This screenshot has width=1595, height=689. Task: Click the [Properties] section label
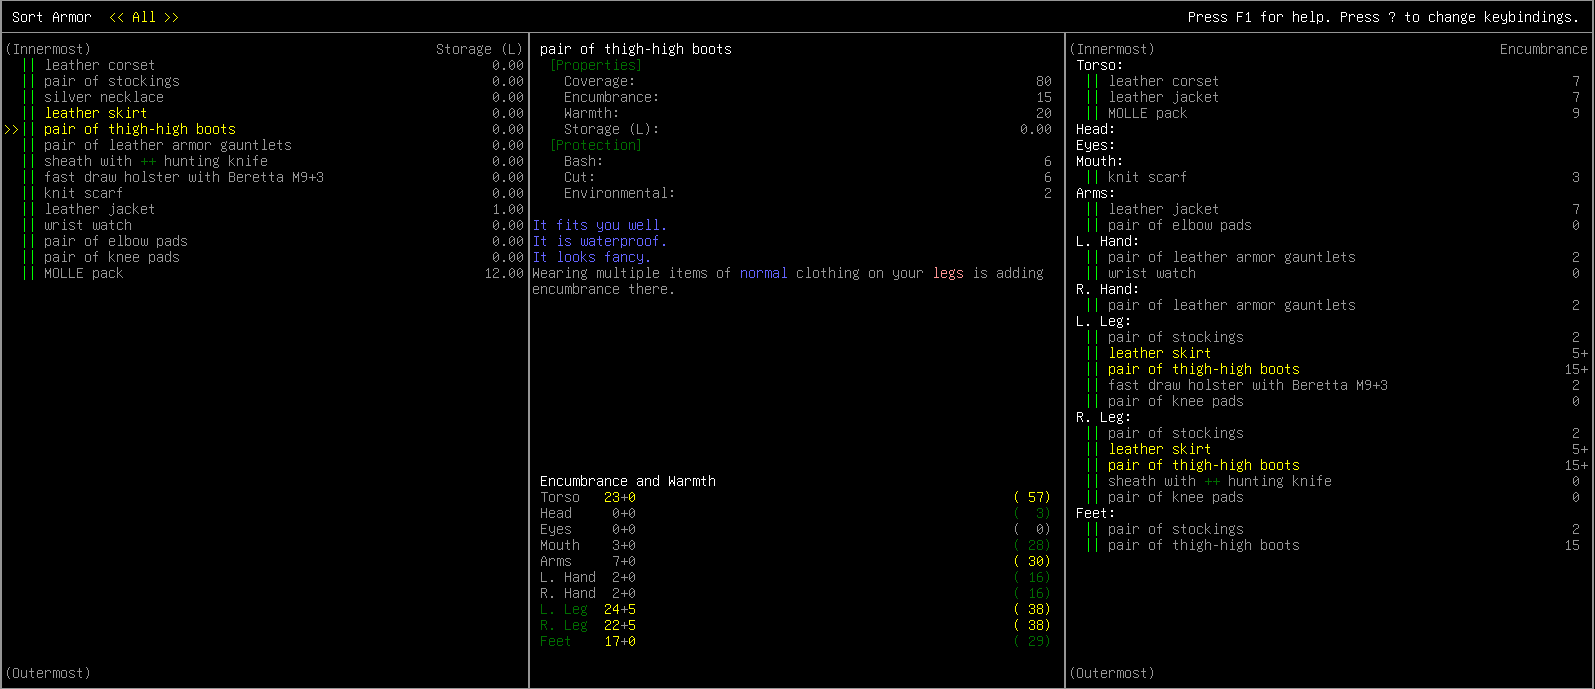point(596,65)
